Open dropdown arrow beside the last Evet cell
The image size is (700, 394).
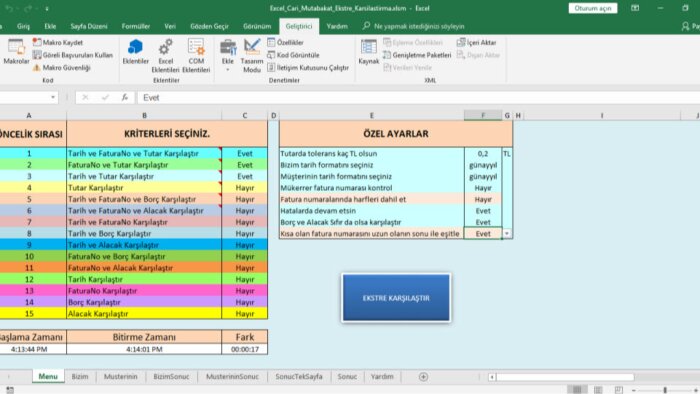pos(507,233)
